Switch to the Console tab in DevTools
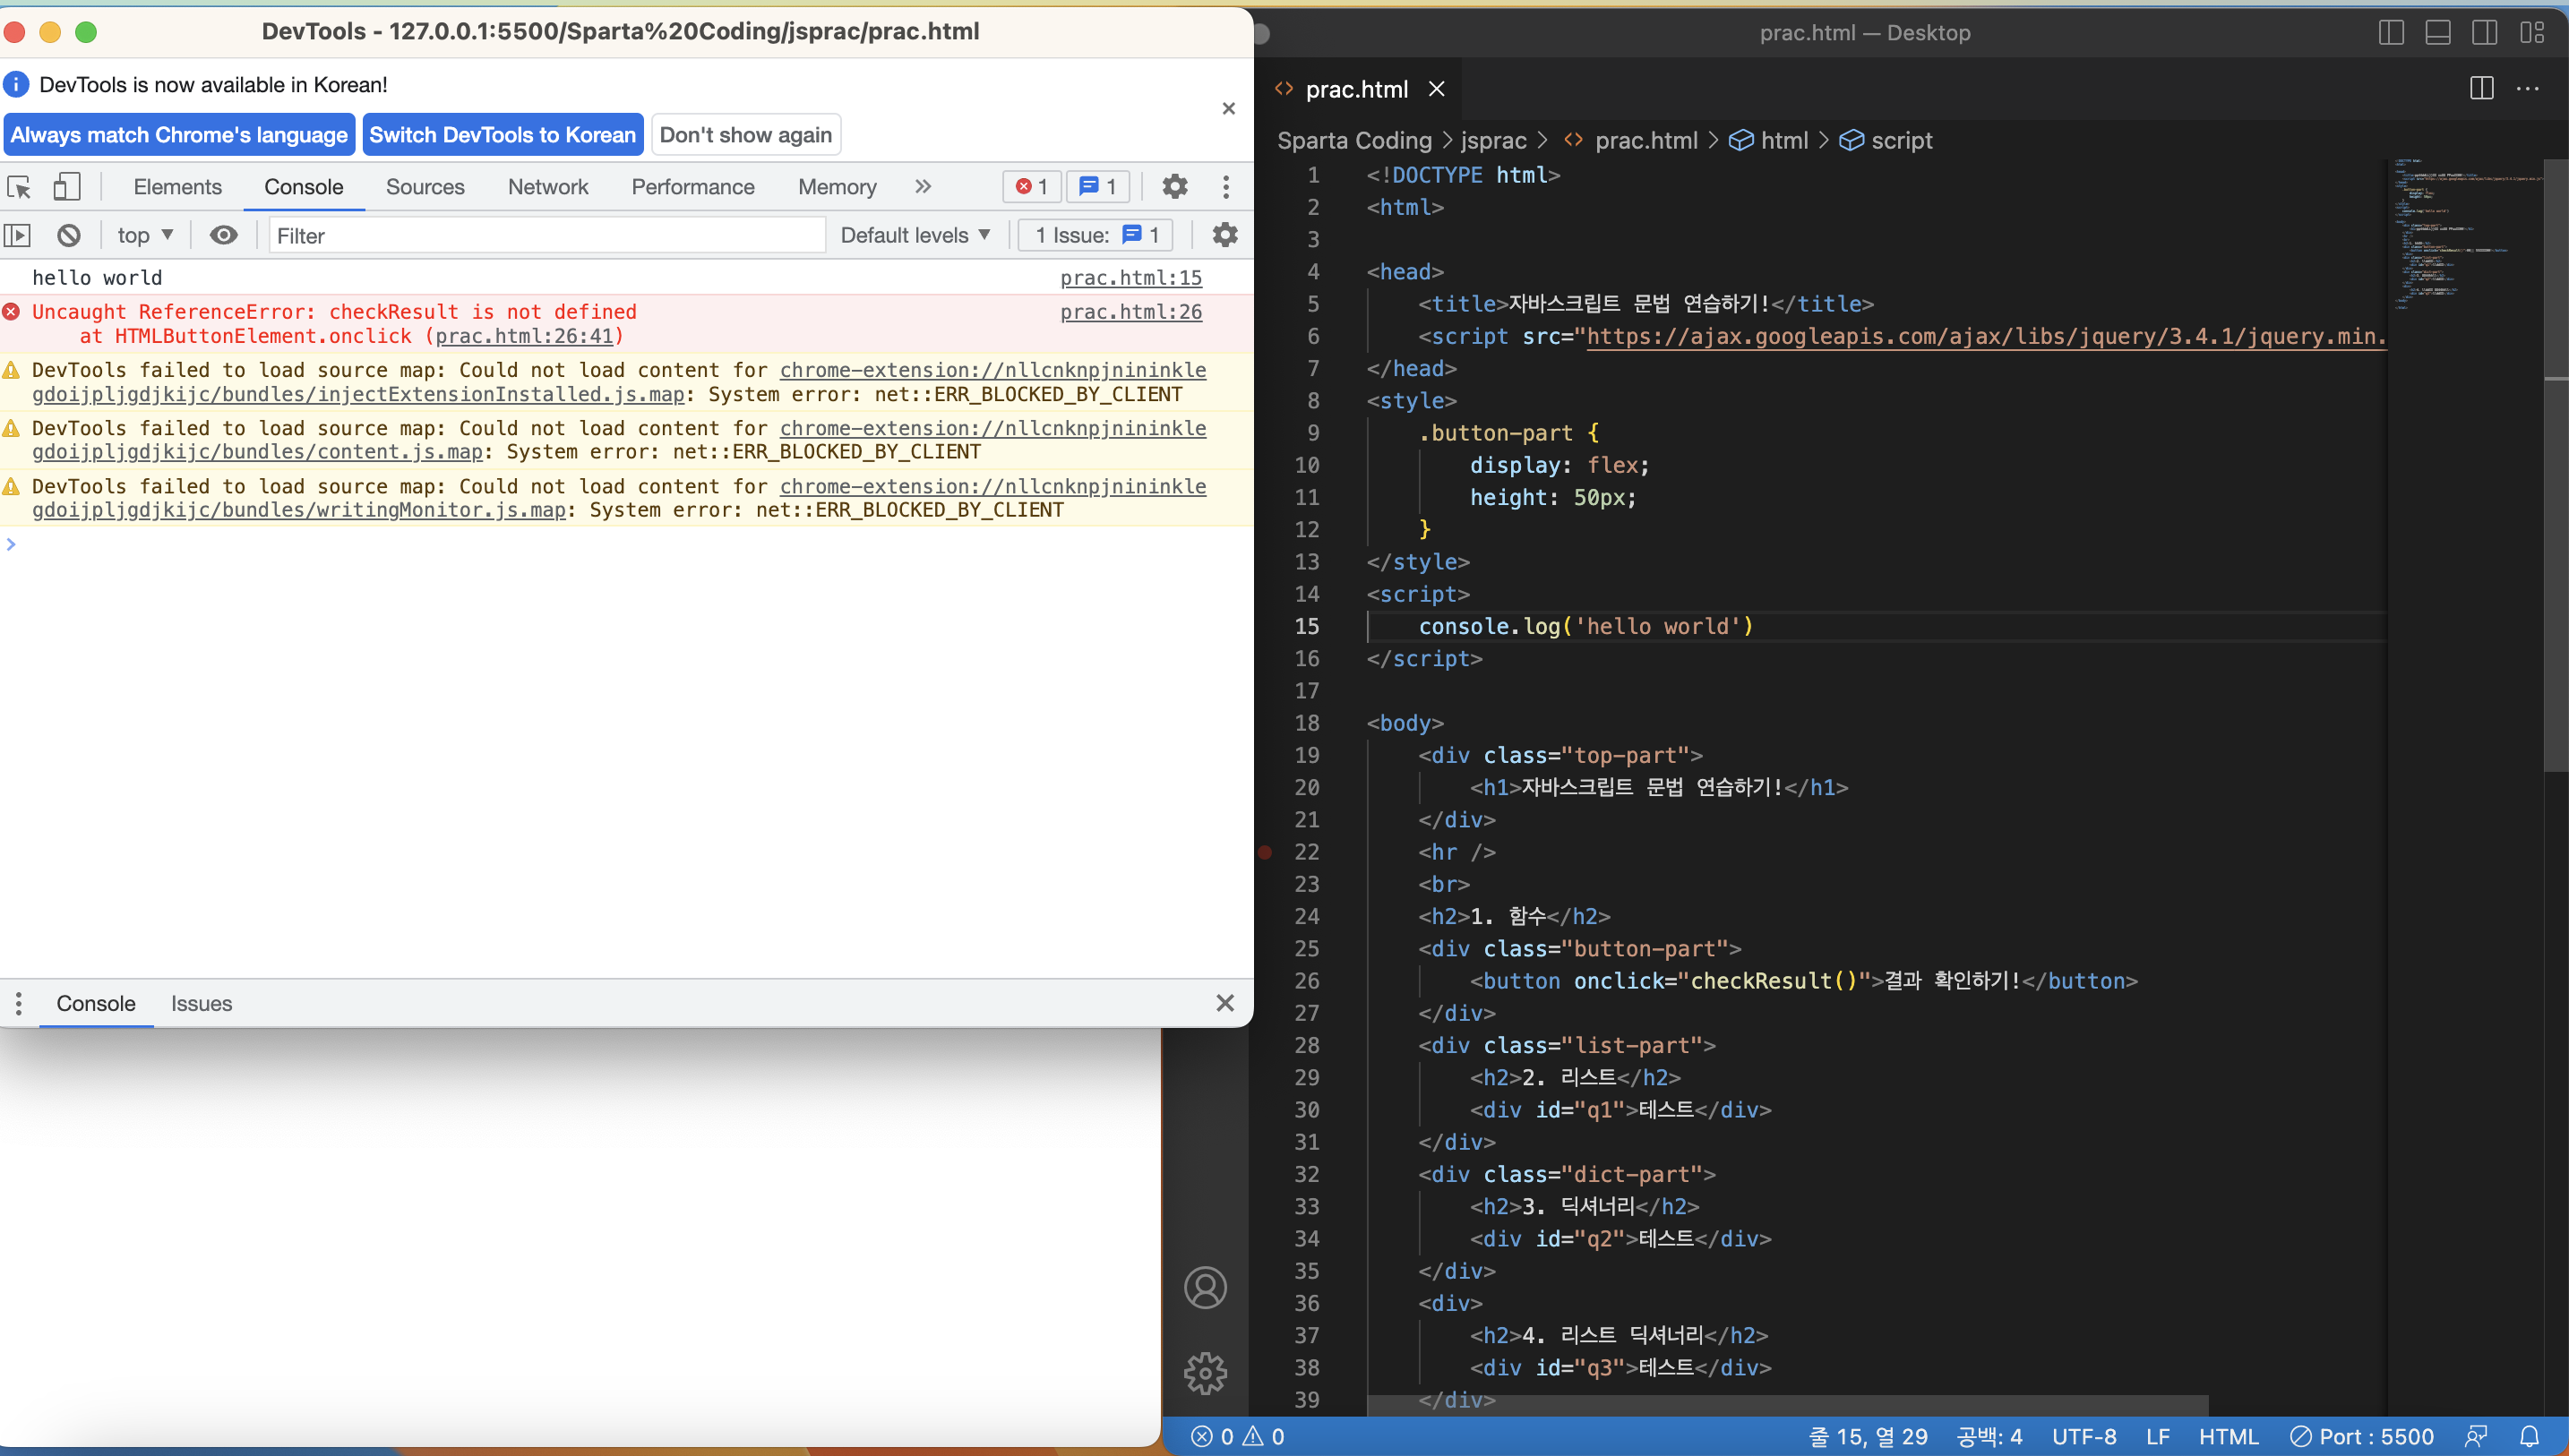This screenshot has height=1456, width=2569. pos(303,187)
